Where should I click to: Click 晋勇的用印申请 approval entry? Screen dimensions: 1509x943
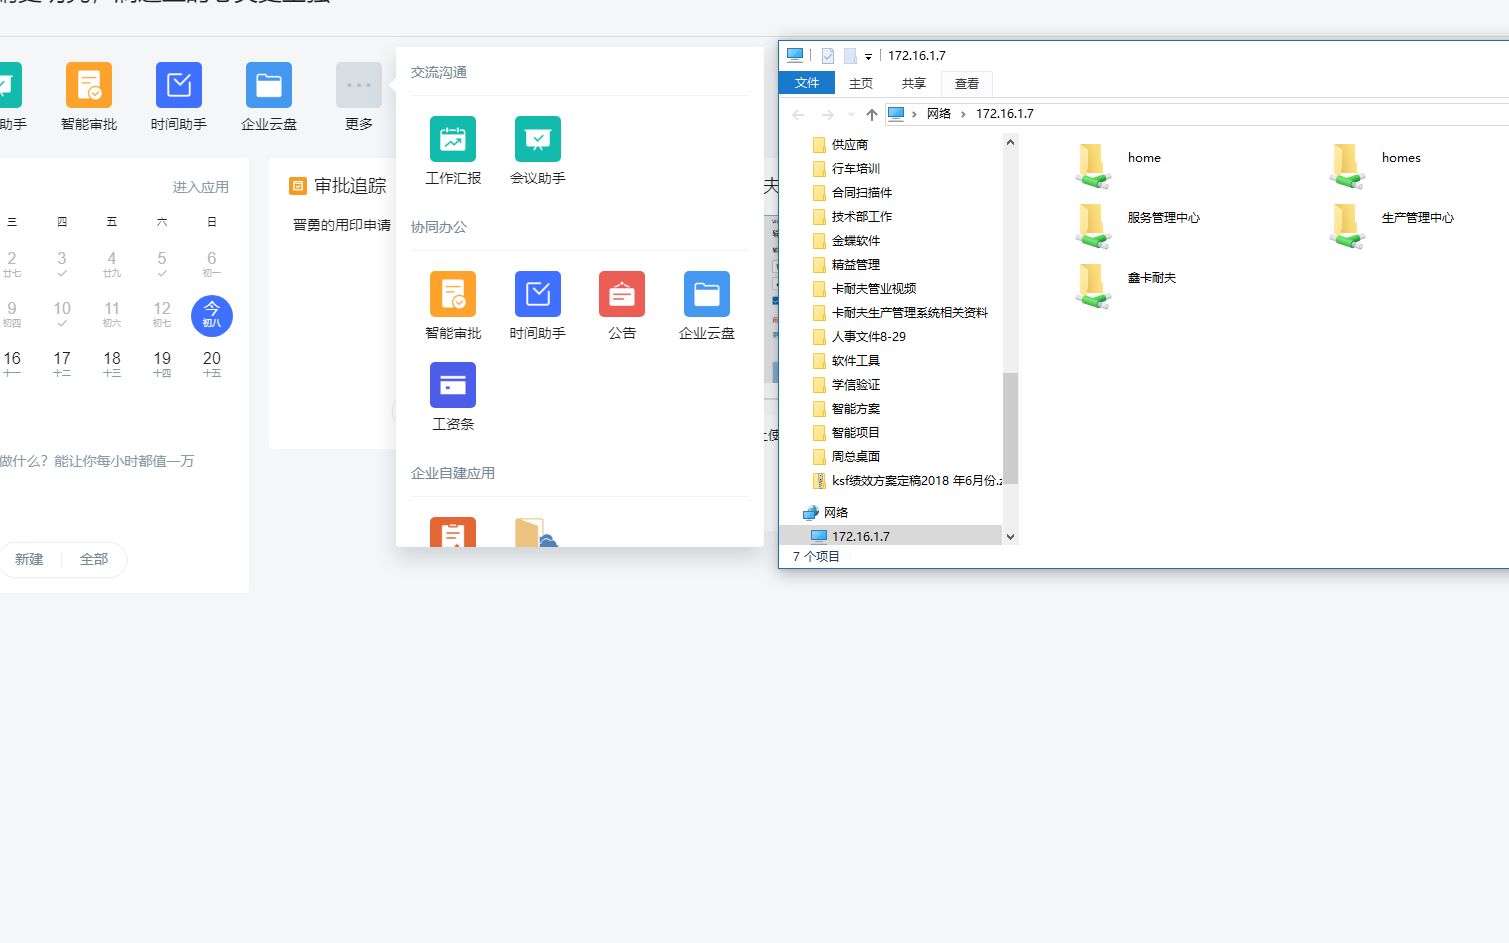click(x=342, y=225)
